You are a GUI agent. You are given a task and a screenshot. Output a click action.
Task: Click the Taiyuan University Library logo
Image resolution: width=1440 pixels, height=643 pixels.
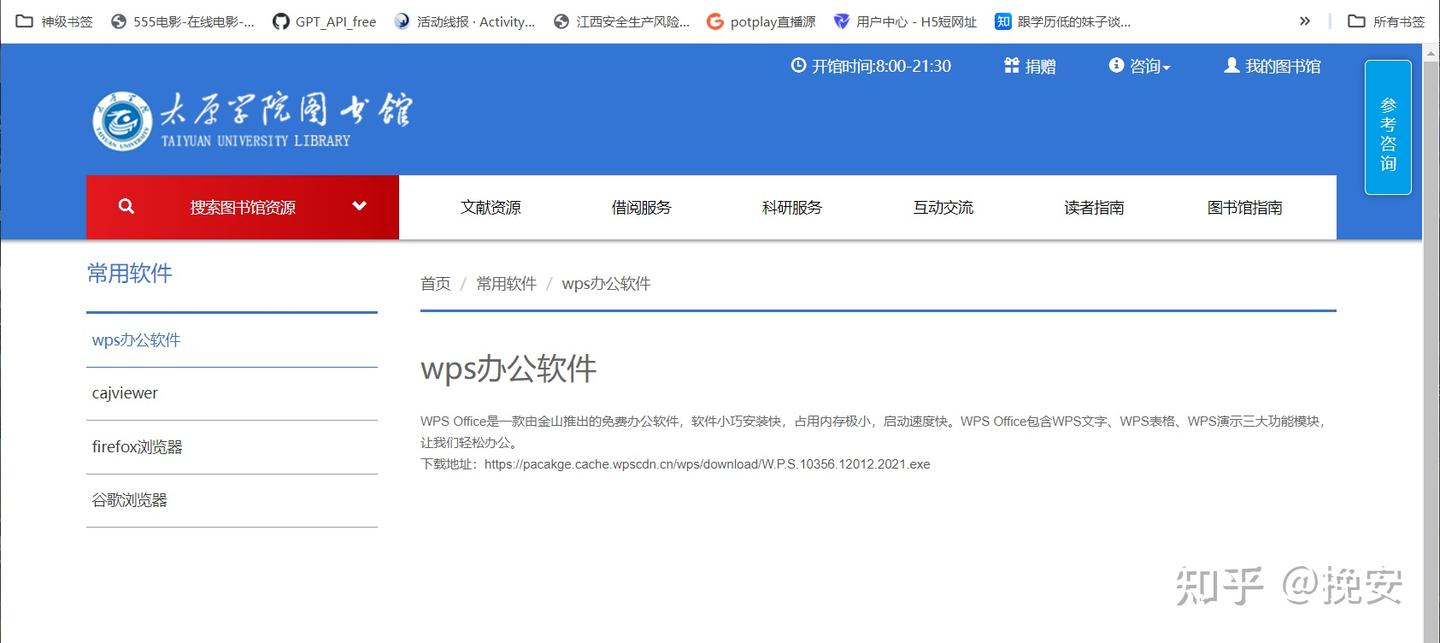[x=252, y=121]
